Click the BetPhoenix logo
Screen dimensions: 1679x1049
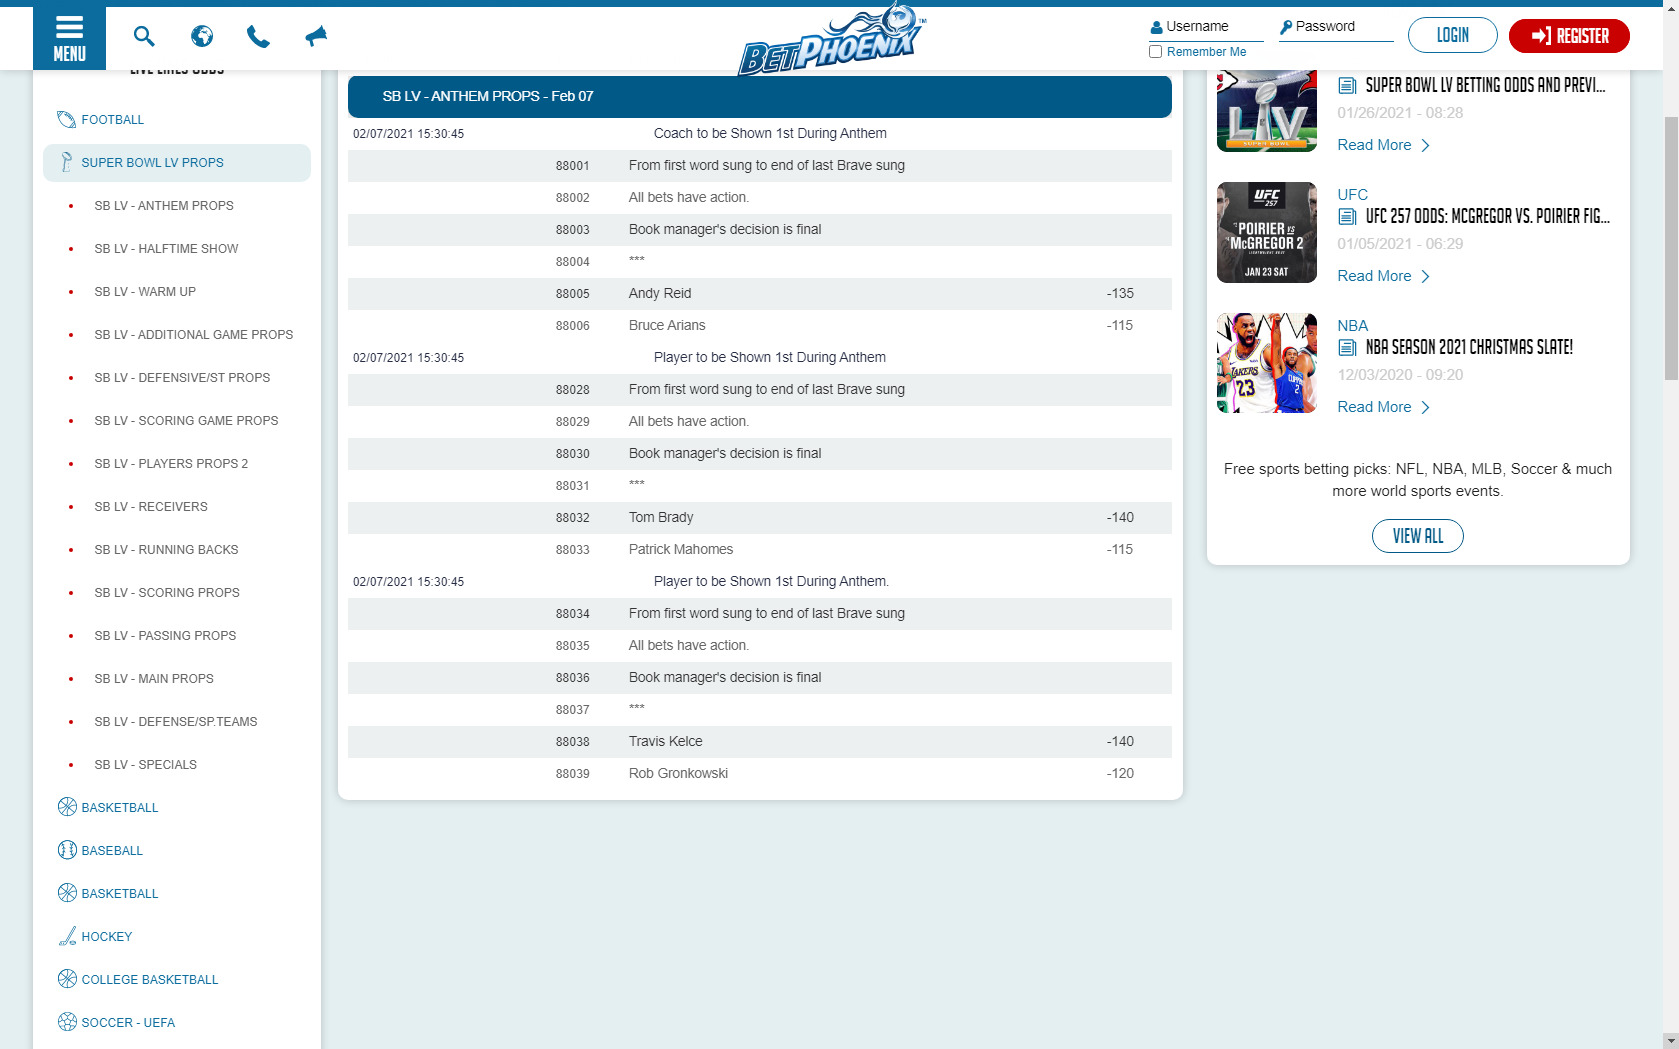pos(832,40)
